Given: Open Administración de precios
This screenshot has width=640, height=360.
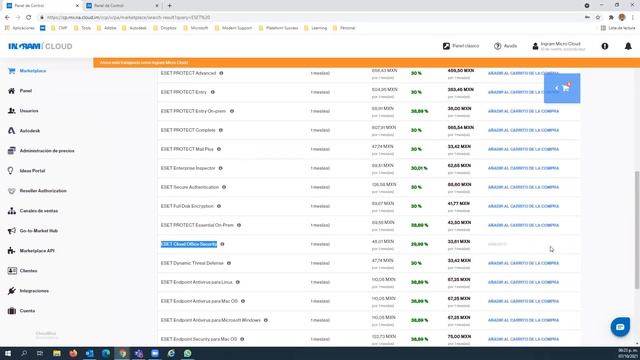Looking at the screenshot, I should click(41, 151).
